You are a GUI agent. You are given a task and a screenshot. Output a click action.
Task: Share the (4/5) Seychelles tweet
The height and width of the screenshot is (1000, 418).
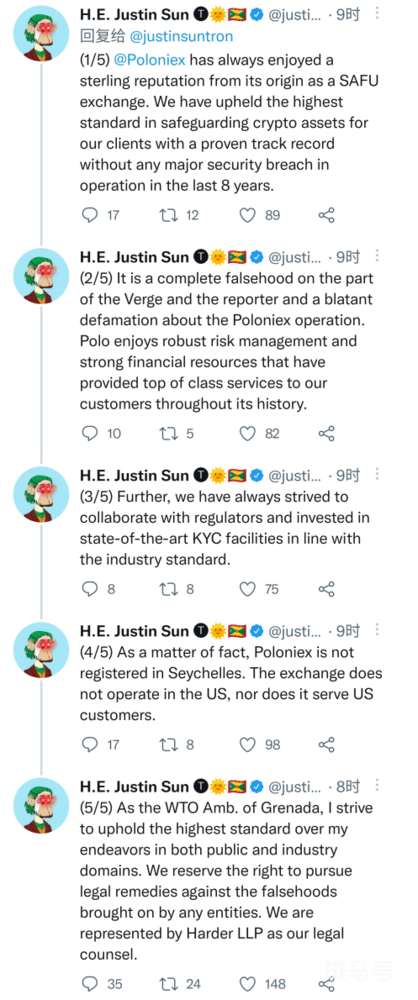(x=327, y=744)
